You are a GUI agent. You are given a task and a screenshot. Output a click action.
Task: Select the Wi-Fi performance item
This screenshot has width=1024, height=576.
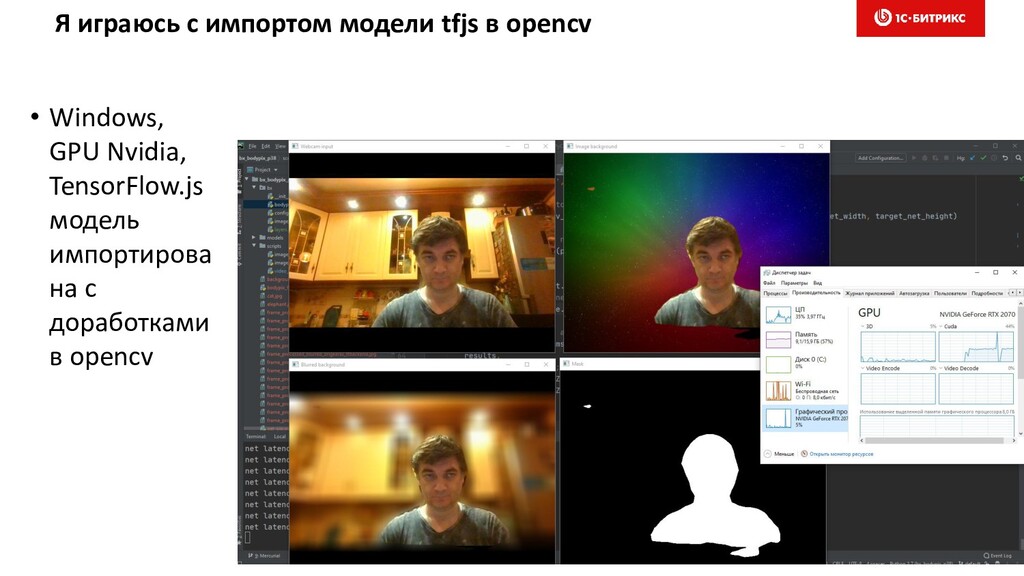[x=805, y=390]
